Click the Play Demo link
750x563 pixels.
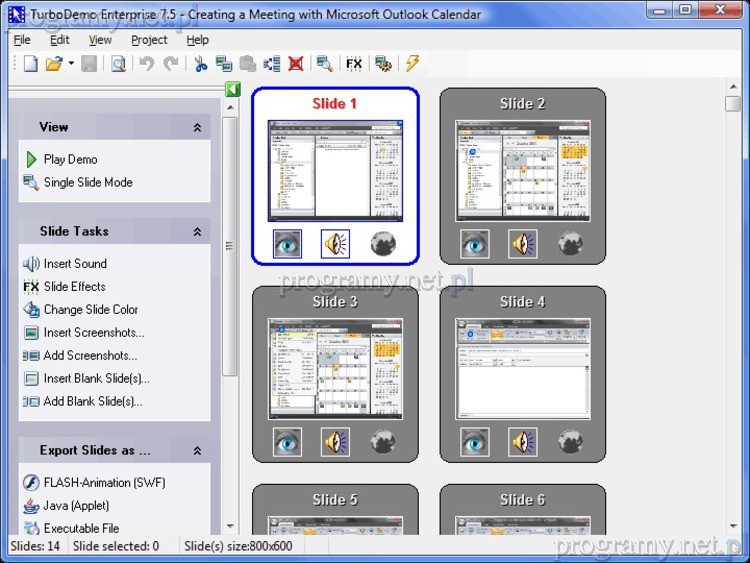click(x=70, y=159)
